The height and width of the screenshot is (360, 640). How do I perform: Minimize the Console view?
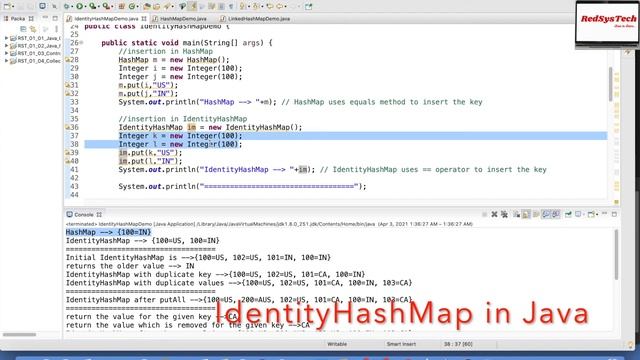click(x=604, y=213)
